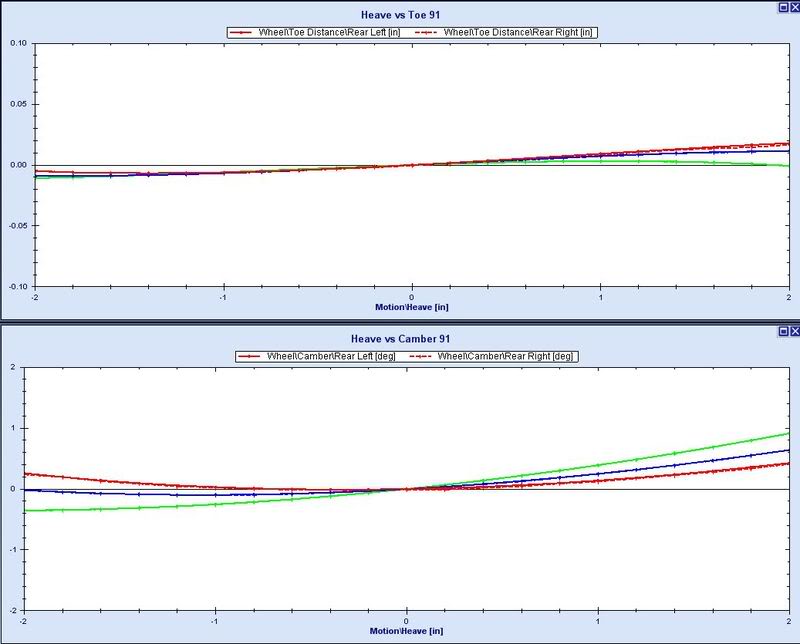
Task: Select Toe Distance Rear Right legend entry
Action: (x=504, y=32)
